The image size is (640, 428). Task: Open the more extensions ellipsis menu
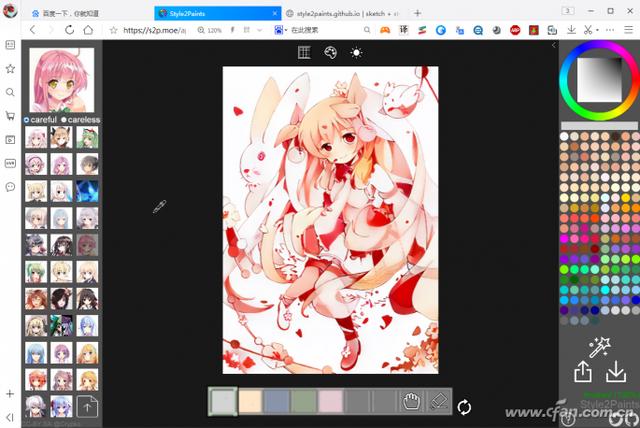pos(610,30)
